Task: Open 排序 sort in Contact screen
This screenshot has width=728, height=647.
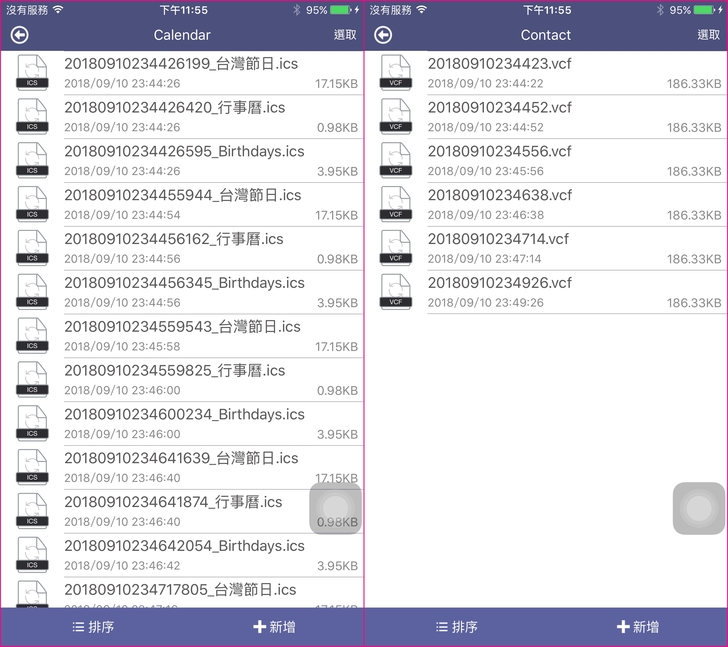Action: 456,627
